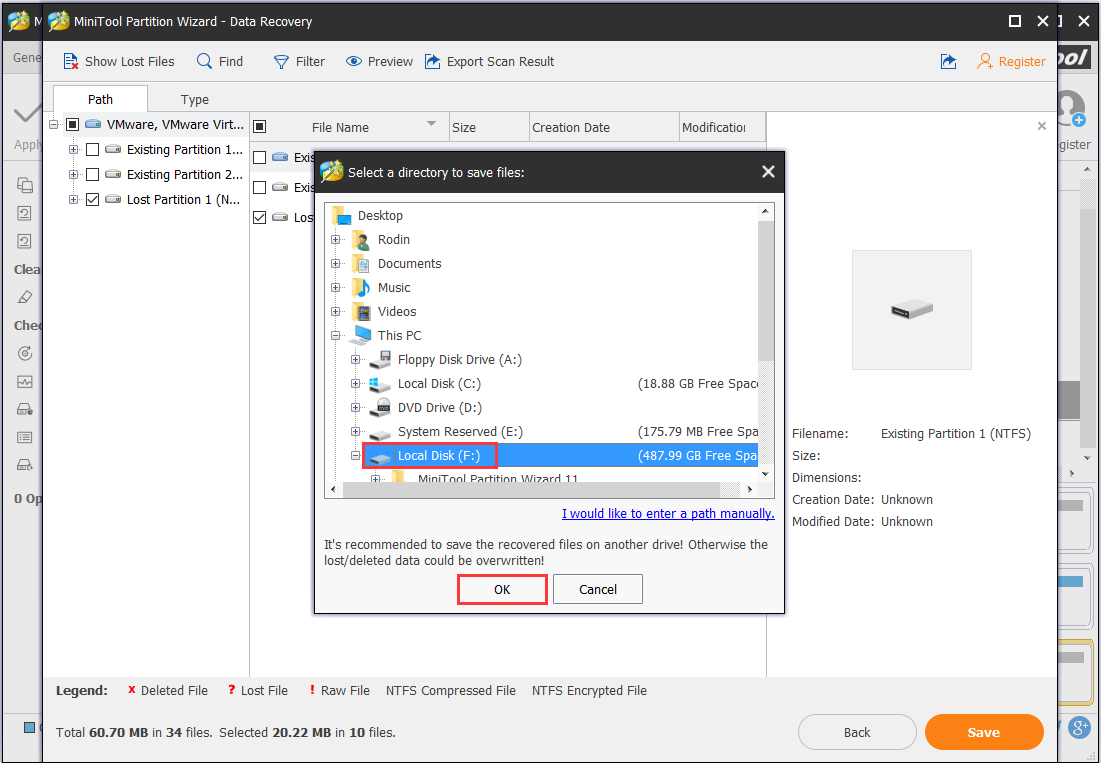Image resolution: width=1101 pixels, height=763 pixels.
Task: Click the Preview eye icon
Action: pyautogui.click(x=354, y=61)
